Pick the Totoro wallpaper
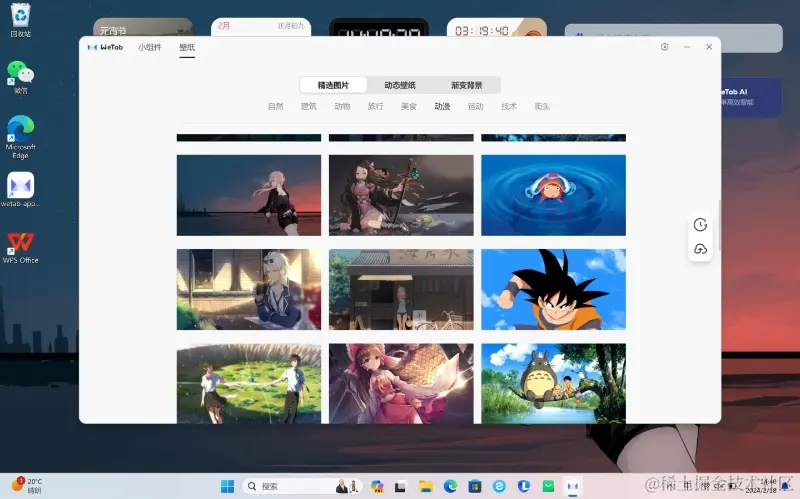 coord(553,383)
